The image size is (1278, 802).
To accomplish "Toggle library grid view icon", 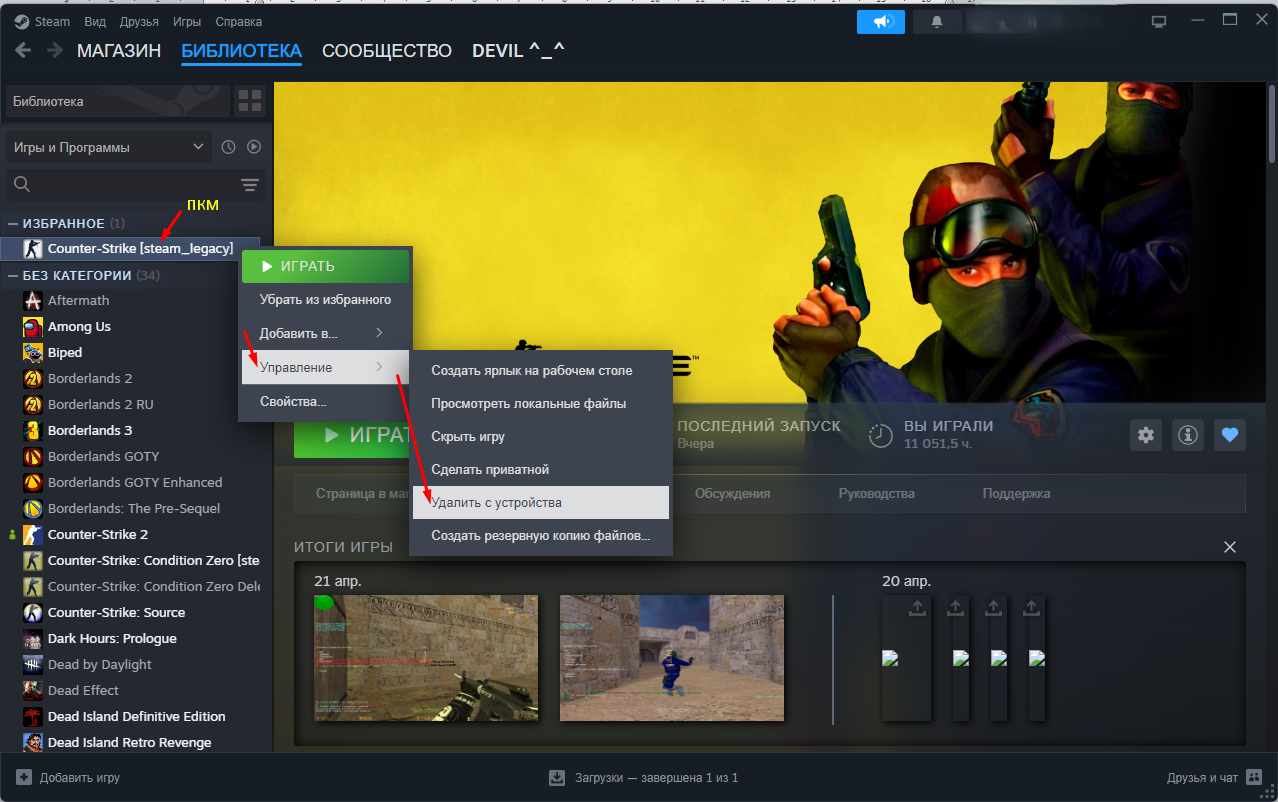I will (249, 101).
